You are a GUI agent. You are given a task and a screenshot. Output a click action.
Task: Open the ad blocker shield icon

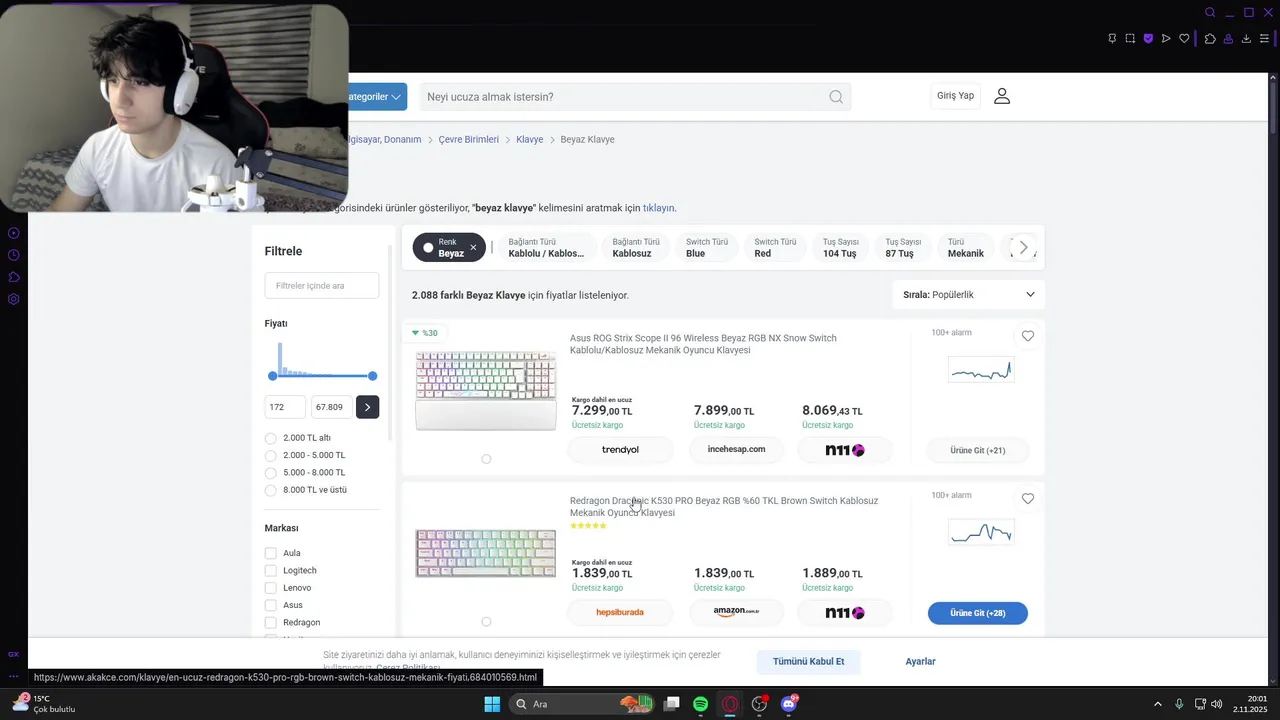tap(1148, 39)
